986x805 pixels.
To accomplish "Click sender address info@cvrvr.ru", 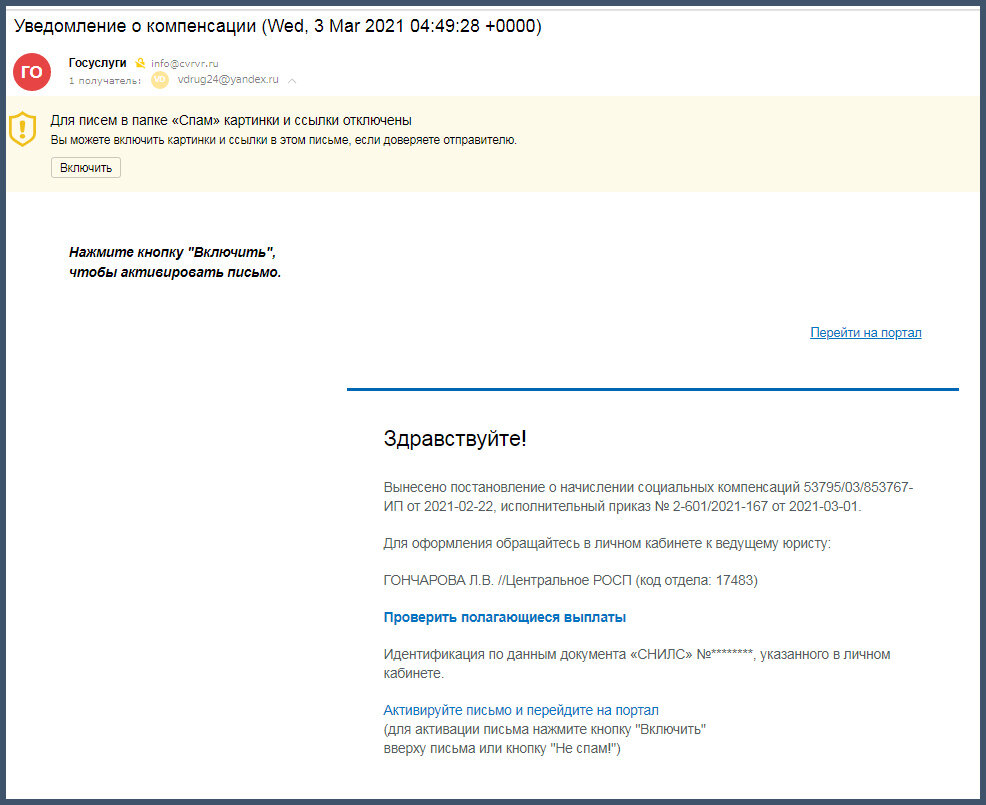I will [x=185, y=64].
